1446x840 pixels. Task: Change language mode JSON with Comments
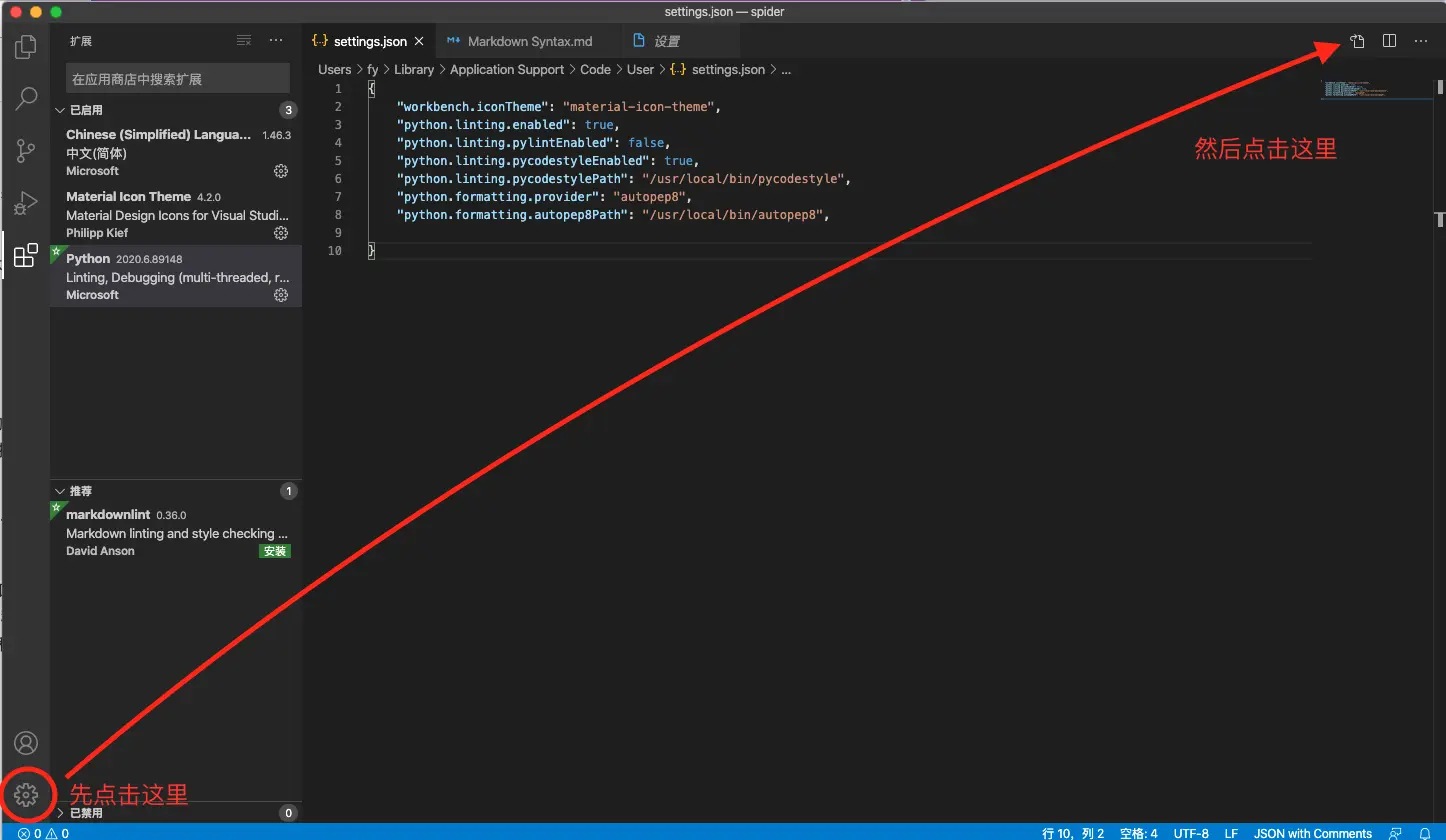[x=1313, y=833]
